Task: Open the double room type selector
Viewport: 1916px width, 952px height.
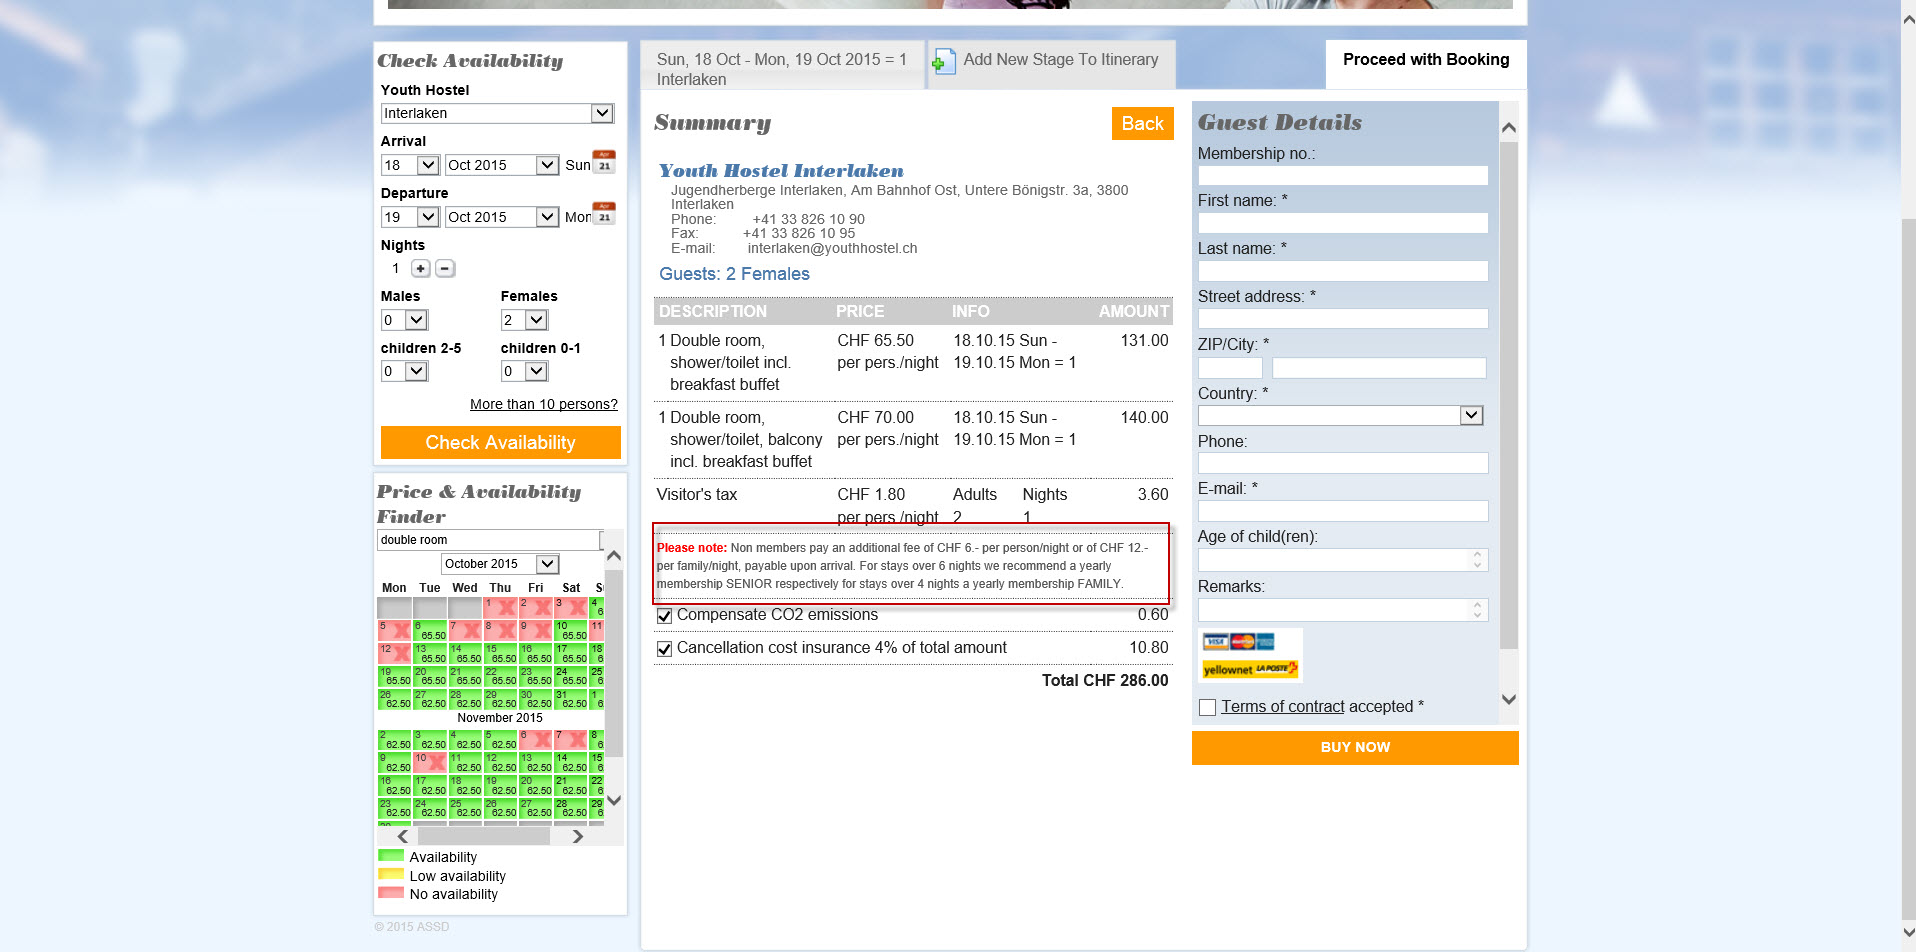Action: [x=490, y=540]
